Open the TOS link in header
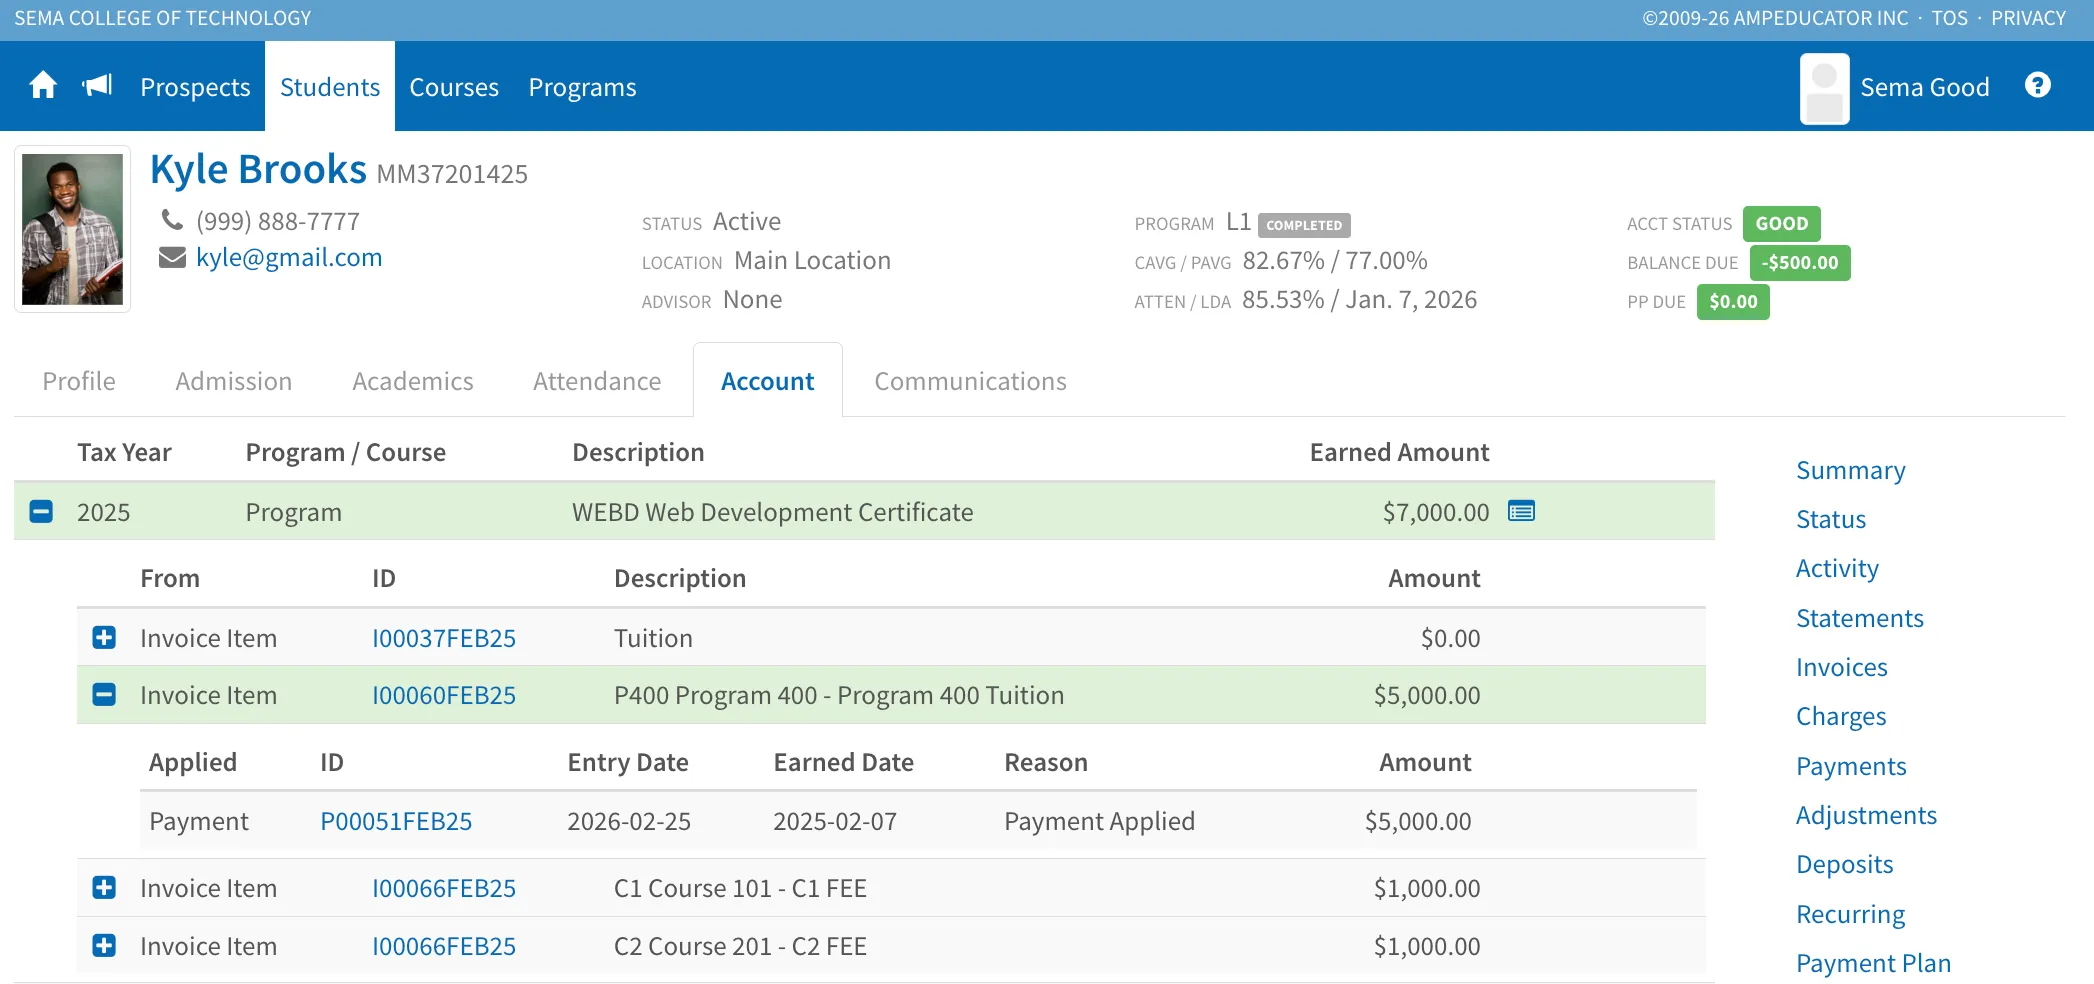This screenshot has height=984, width=2094. point(1949,18)
